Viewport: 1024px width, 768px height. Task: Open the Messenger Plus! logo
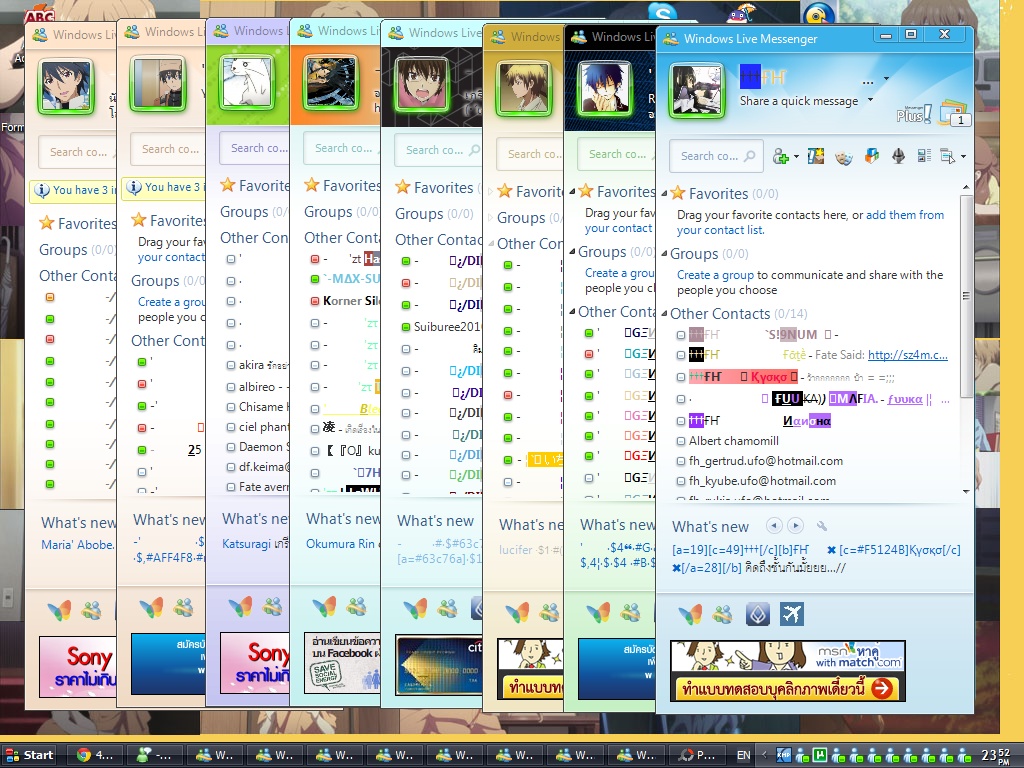coord(913,115)
